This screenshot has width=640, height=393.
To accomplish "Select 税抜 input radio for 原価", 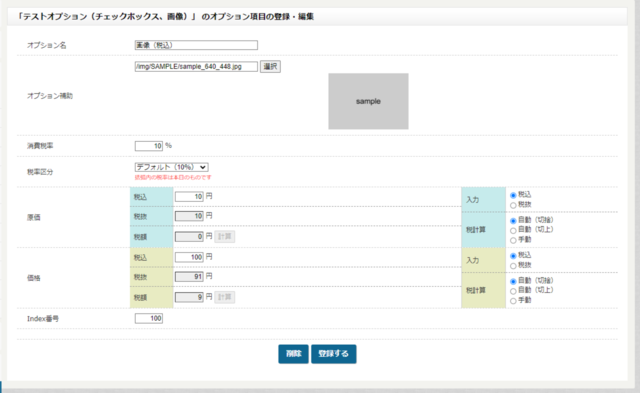I will coord(513,205).
